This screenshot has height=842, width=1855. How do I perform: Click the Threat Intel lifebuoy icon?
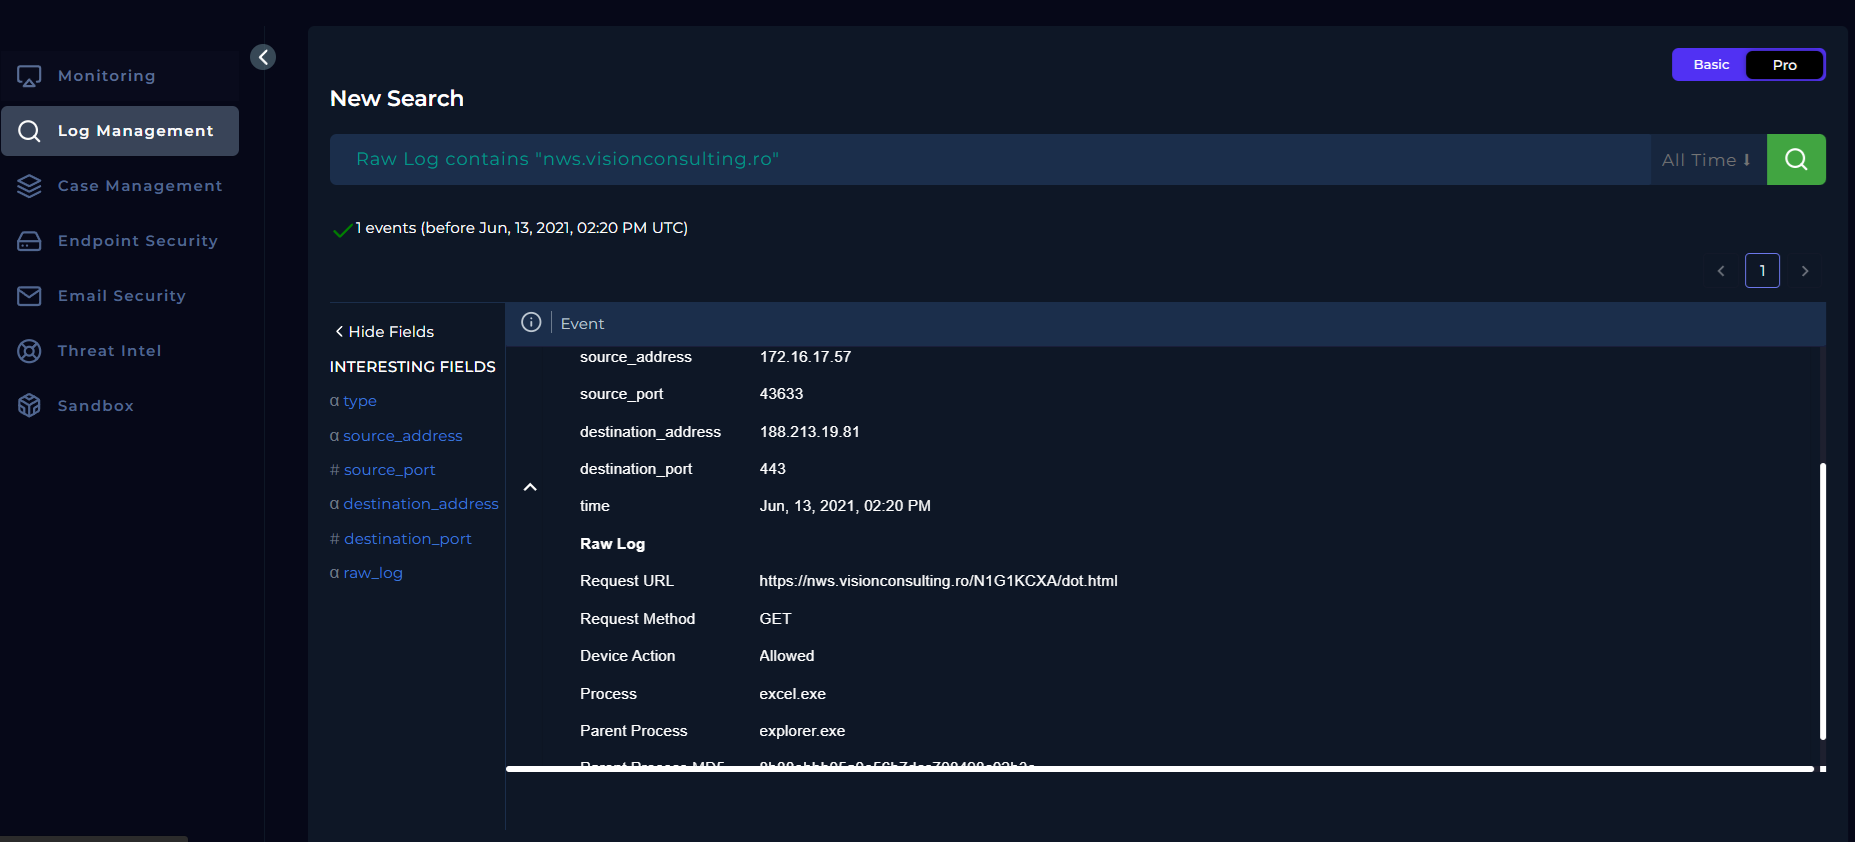(29, 351)
